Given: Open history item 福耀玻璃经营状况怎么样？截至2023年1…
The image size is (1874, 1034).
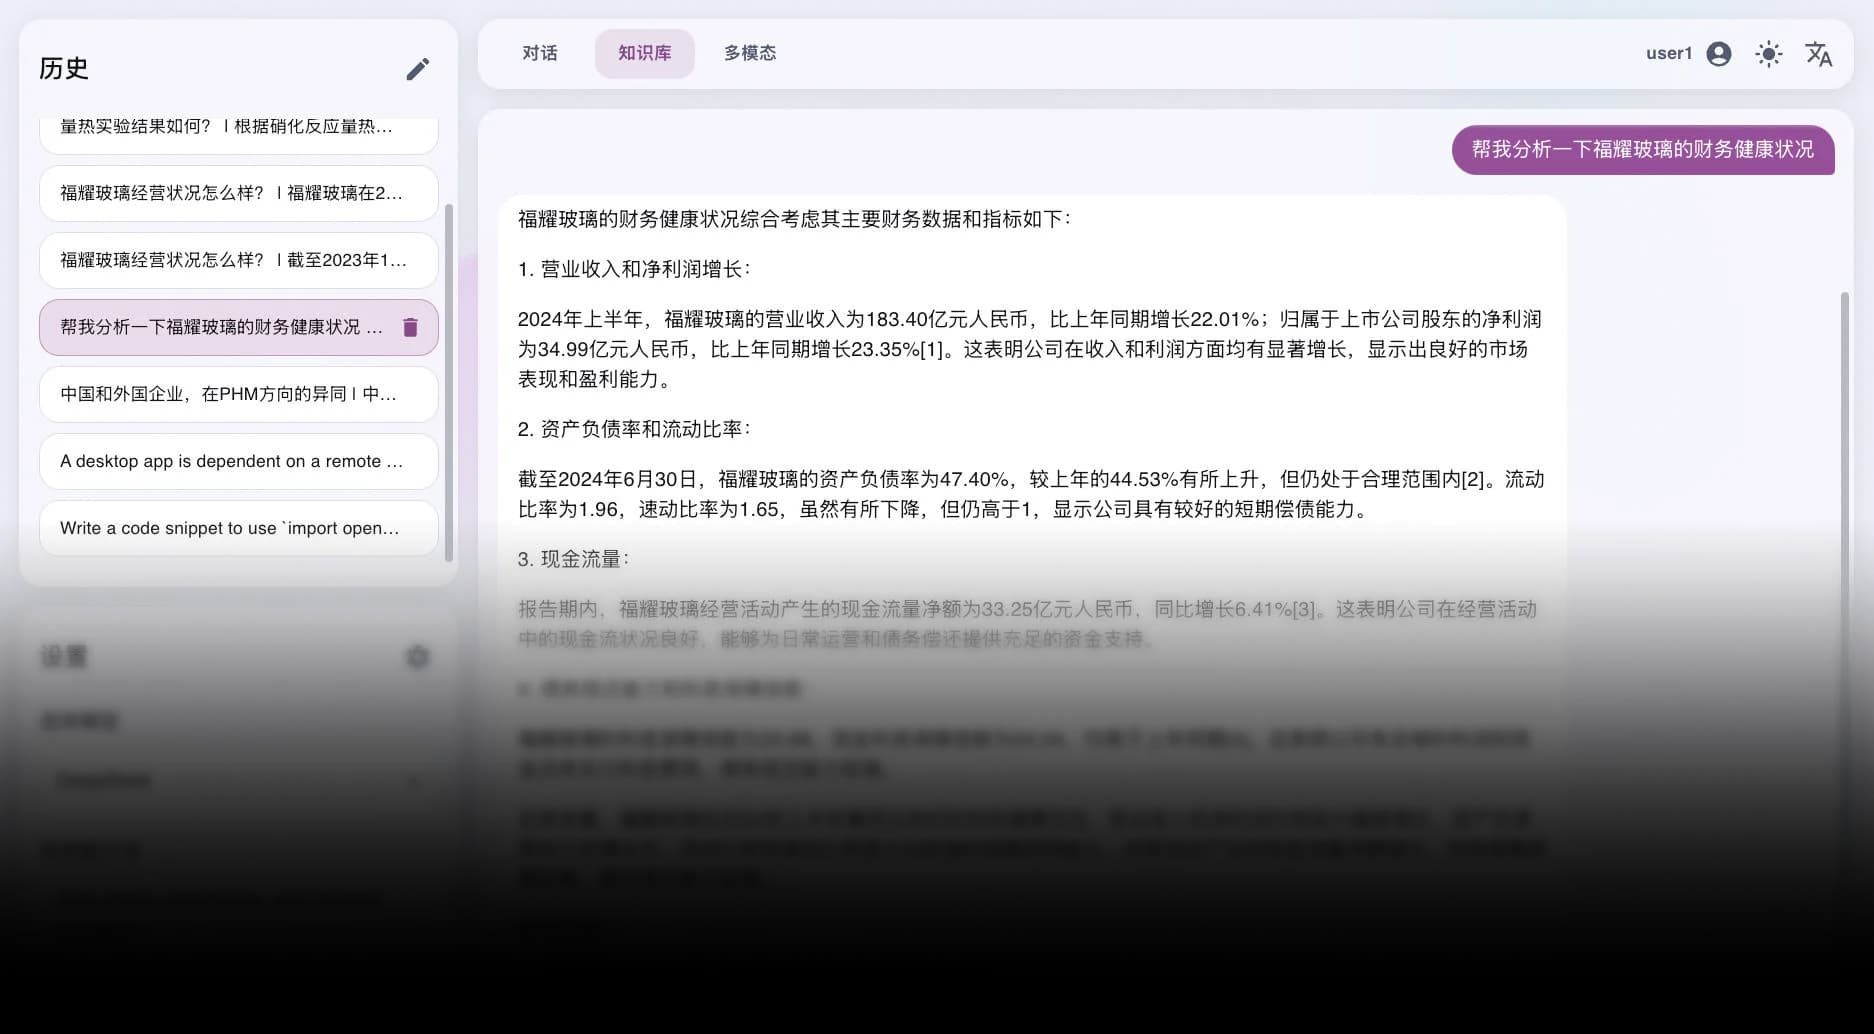Looking at the screenshot, I should coord(239,260).
